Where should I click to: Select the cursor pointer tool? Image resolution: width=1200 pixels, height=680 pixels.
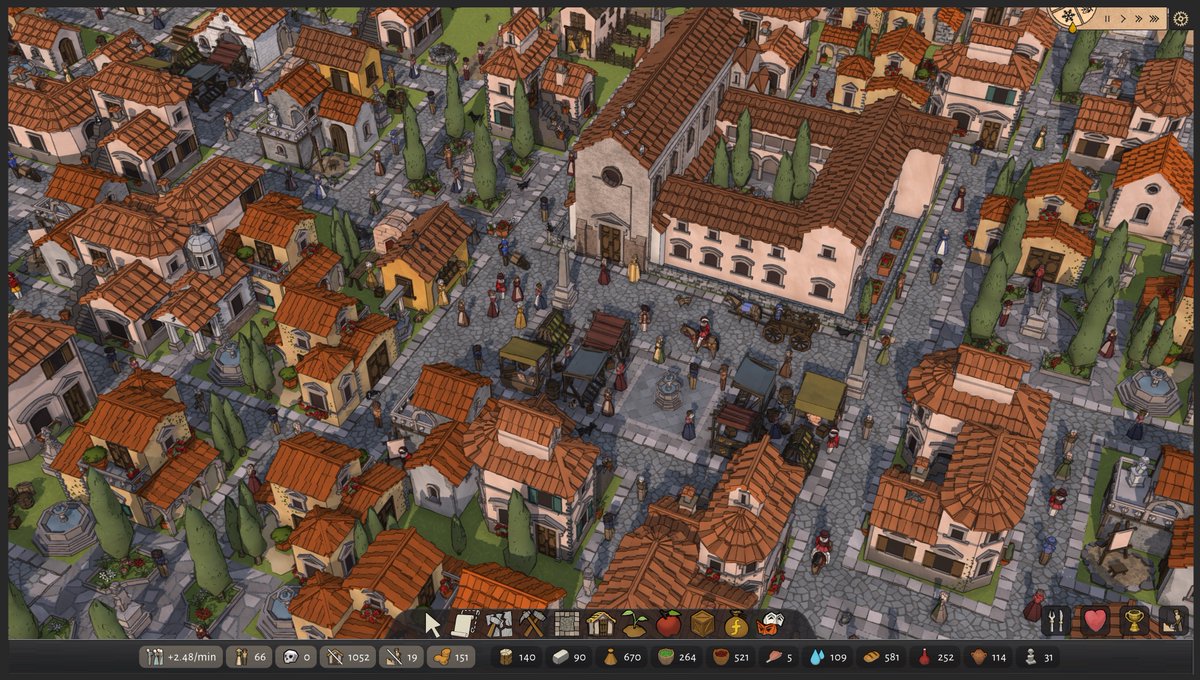pyautogui.click(x=432, y=624)
